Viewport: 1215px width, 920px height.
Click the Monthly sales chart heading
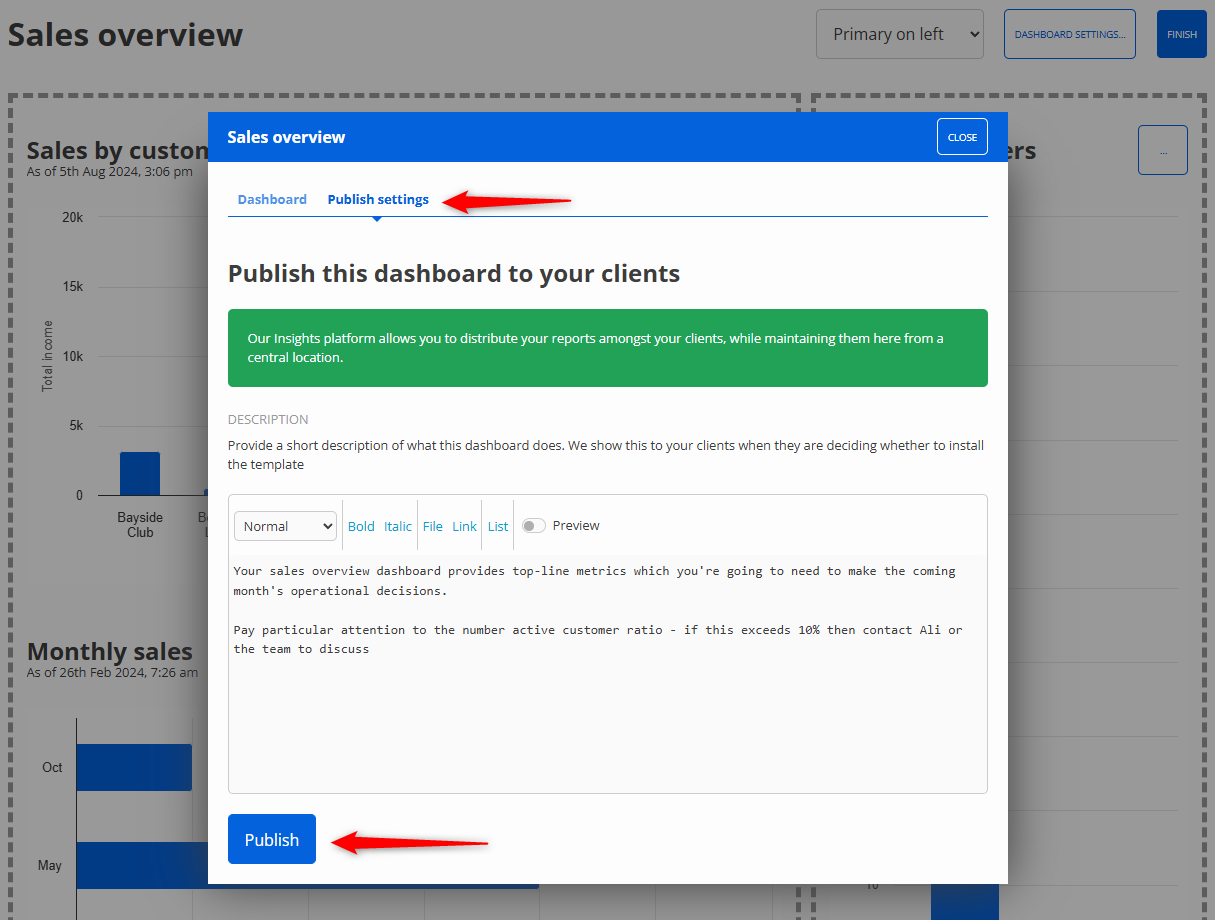click(x=109, y=651)
